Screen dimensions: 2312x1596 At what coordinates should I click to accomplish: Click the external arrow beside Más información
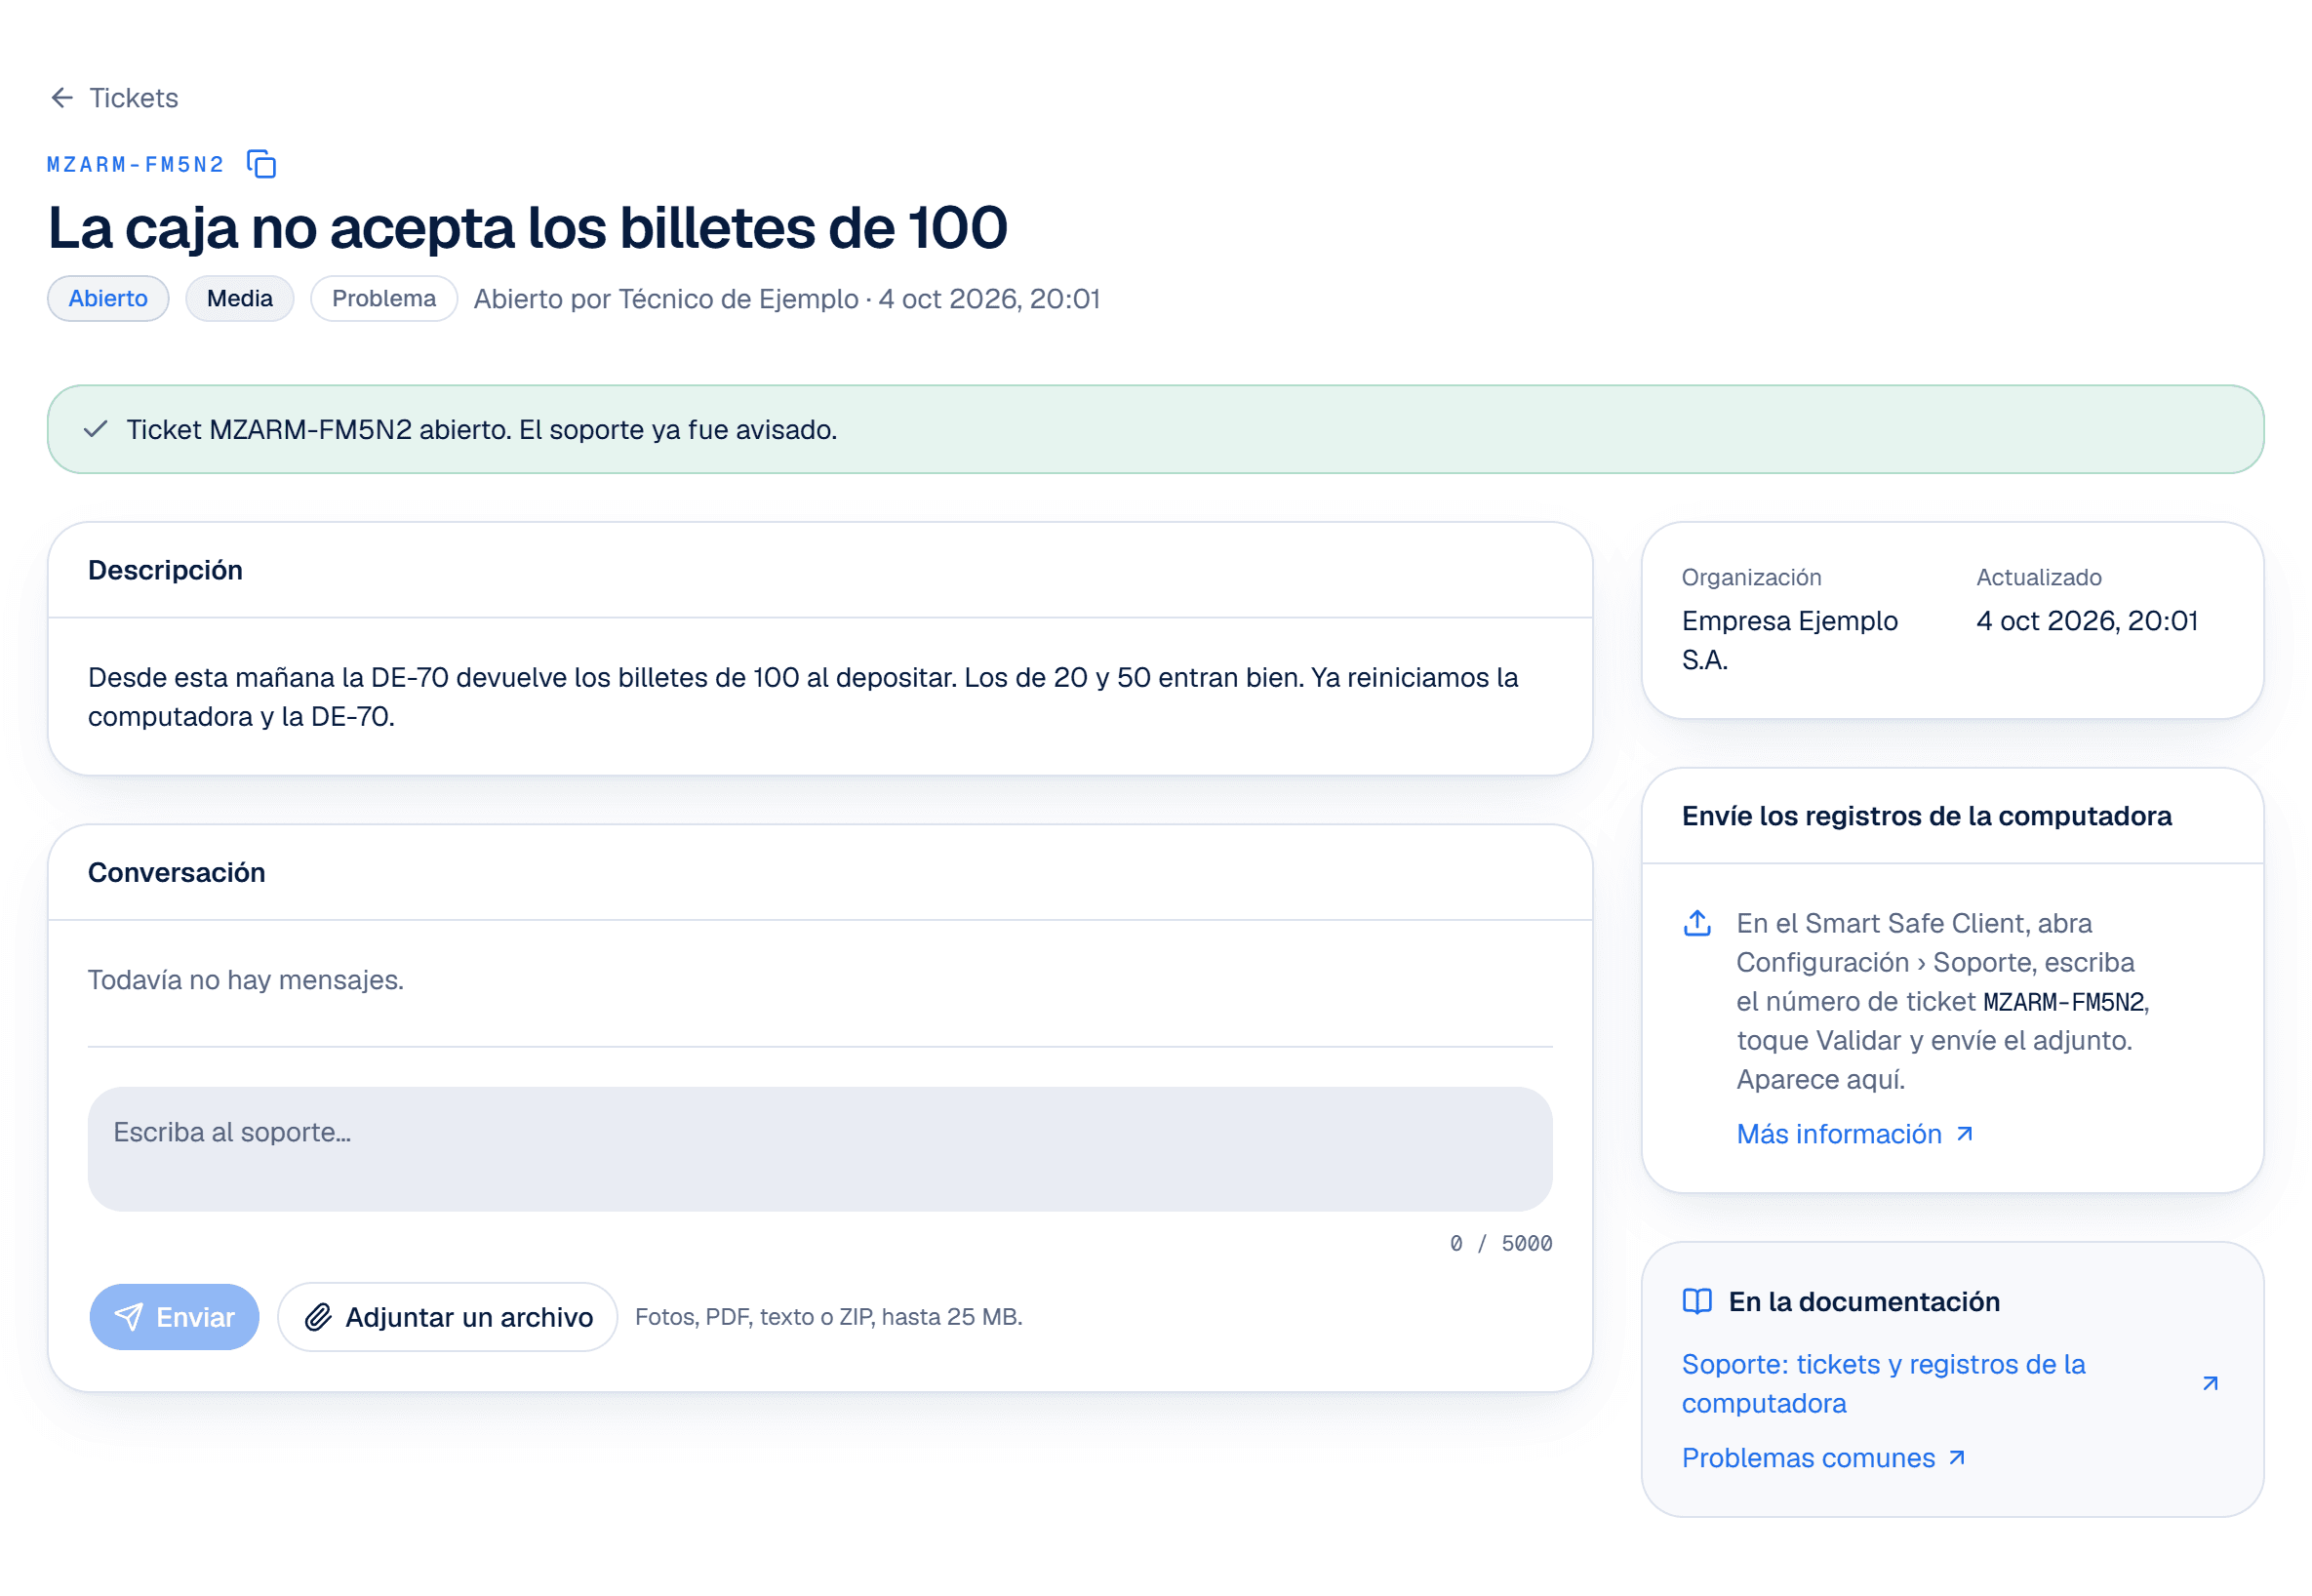pos(1965,1134)
